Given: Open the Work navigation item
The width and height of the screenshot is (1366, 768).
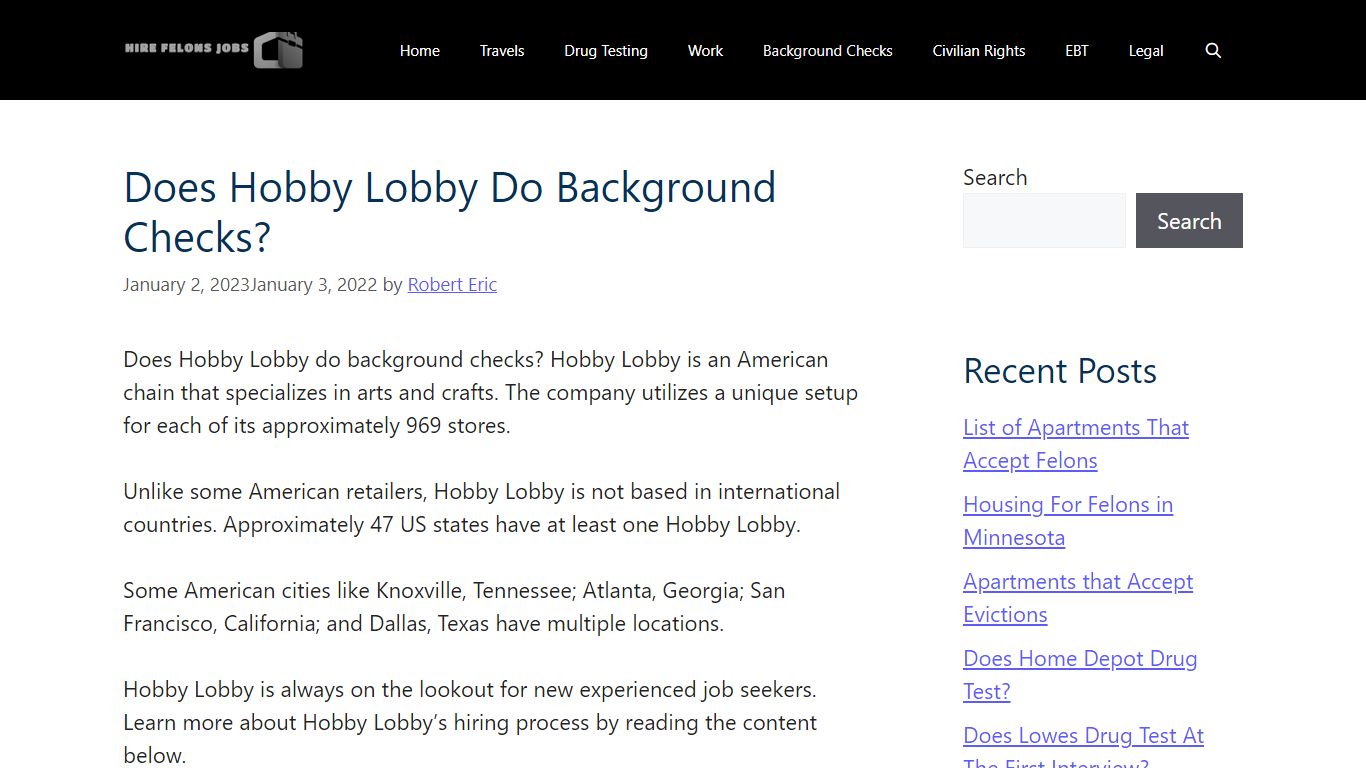Looking at the screenshot, I should (x=705, y=51).
